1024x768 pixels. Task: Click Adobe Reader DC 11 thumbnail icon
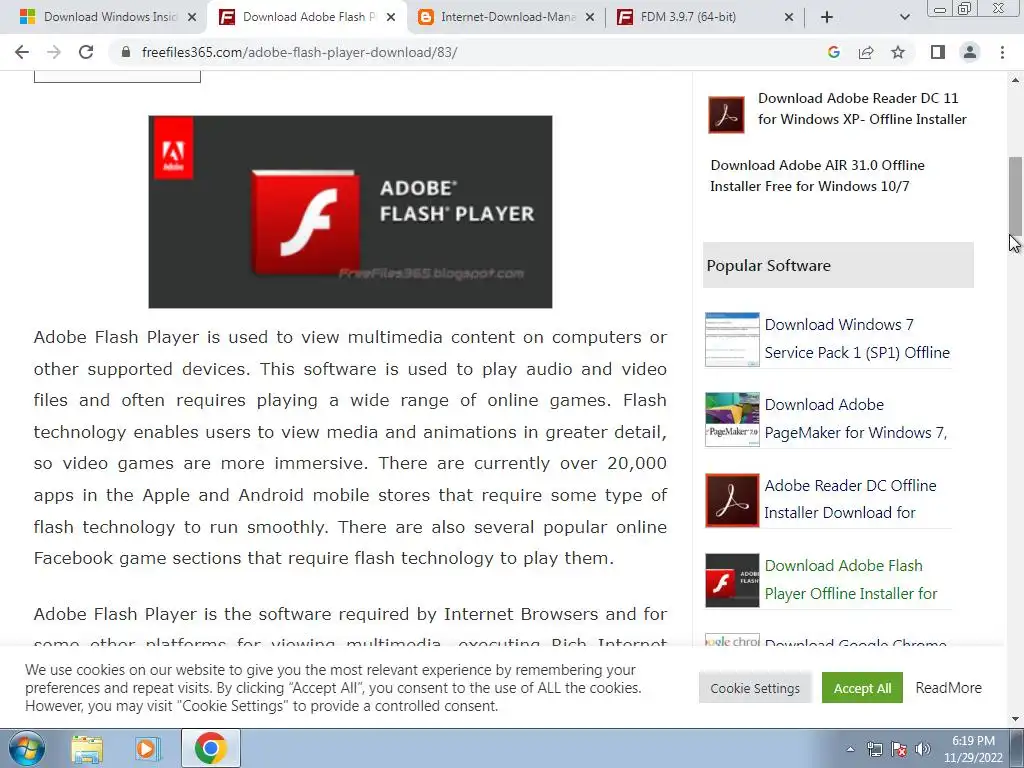click(726, 114)
